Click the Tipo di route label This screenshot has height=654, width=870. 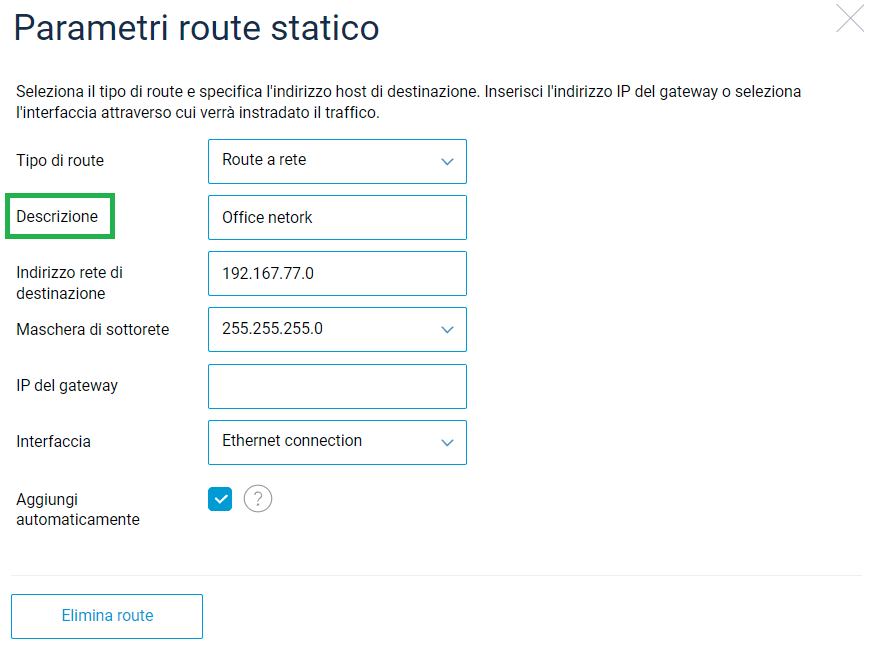(60, 161)
